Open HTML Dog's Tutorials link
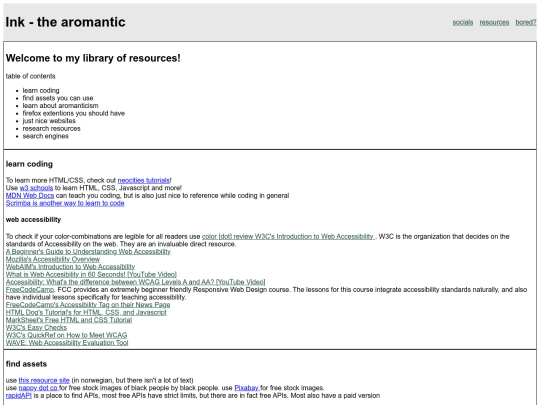 click(x=86, y=312)
